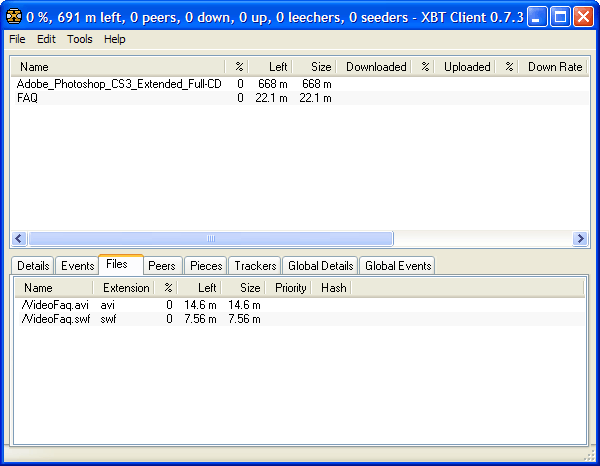Click the avi extension cell
Image resolution: width=600 pixels, height=466 pixels.
pyautogui.click(x=108, y=305)
